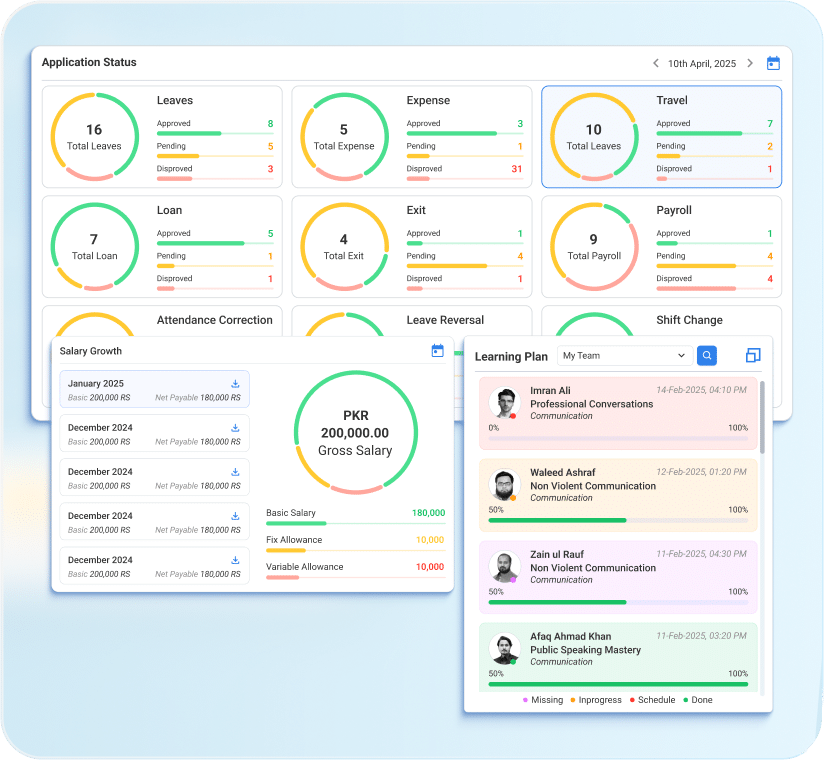This screenshot has width=824, height=760.
Task: Click the 16 Total Leaves donut chart
Action: coord(94,137)
